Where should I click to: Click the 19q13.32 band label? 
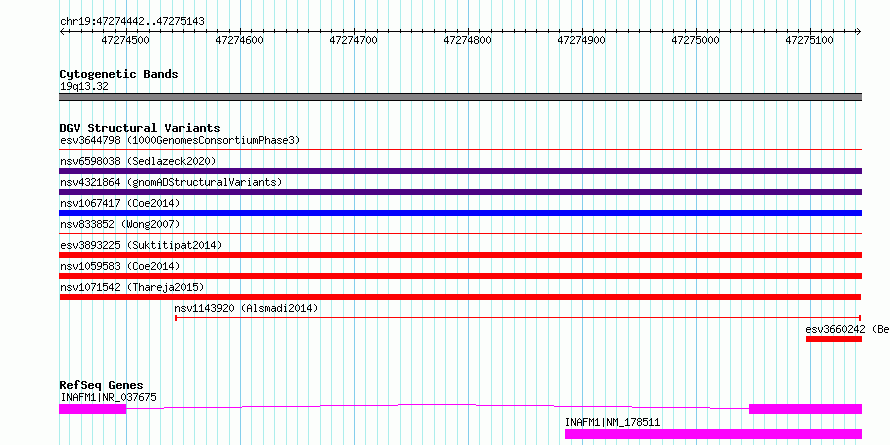84,87
